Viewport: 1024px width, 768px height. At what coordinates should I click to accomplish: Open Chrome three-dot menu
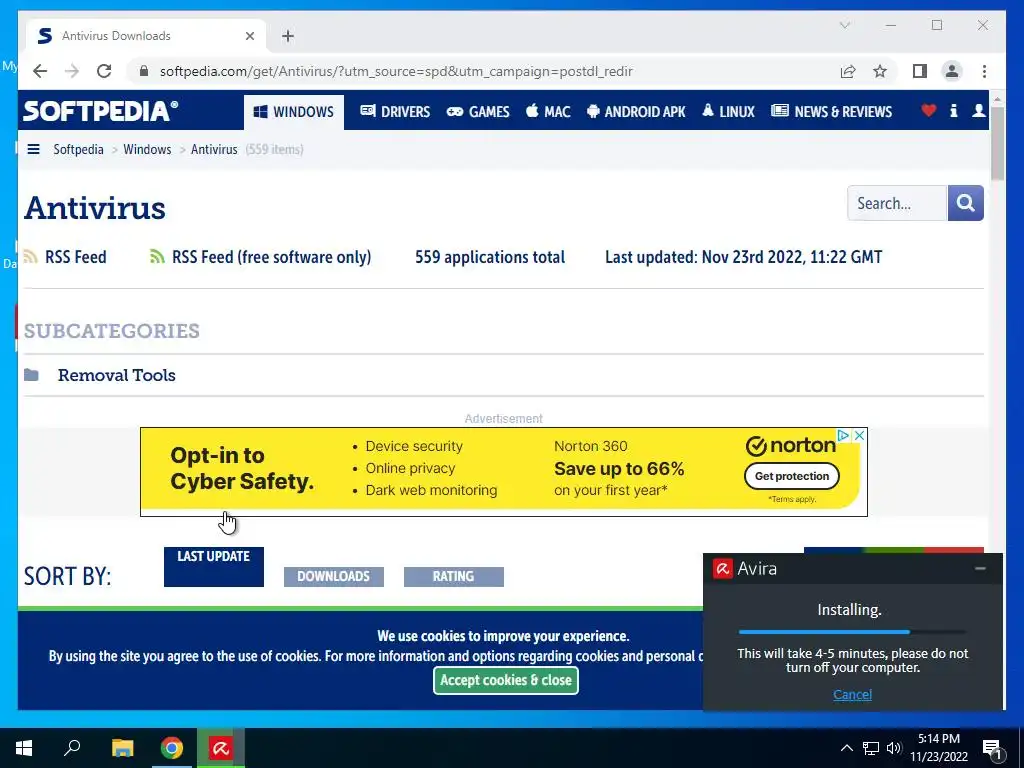click(x=984, y=71)
